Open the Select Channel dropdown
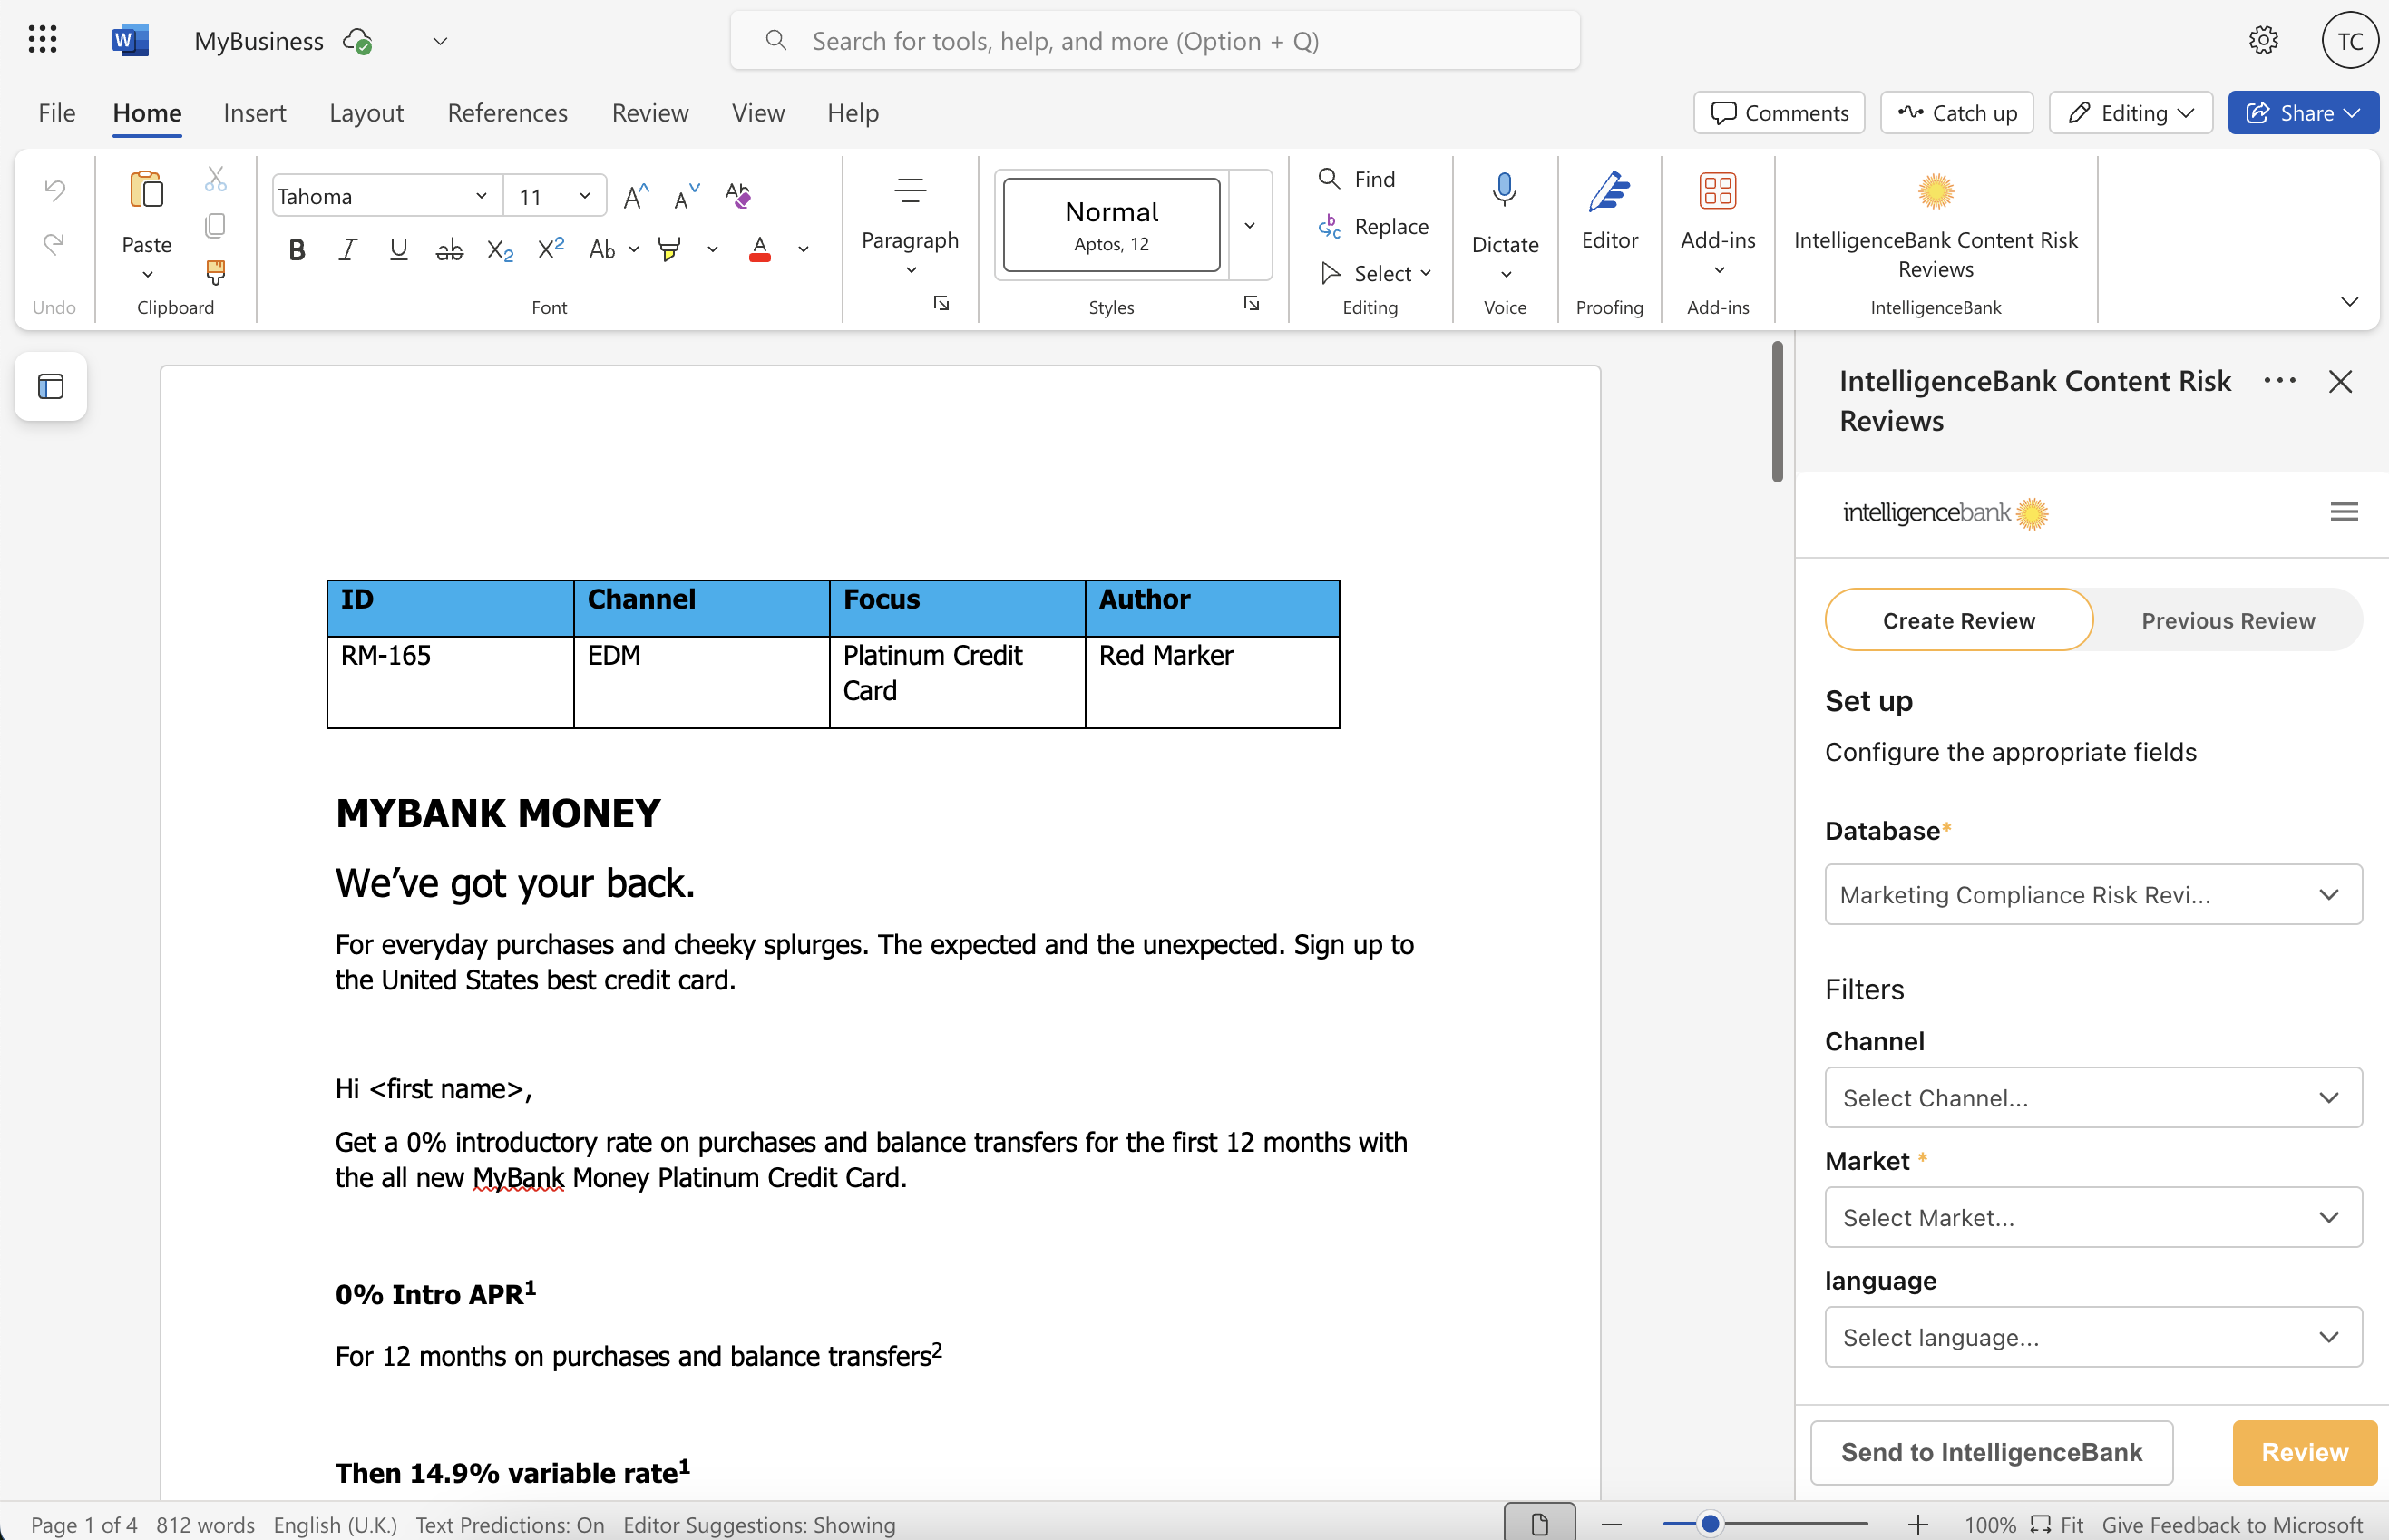The image size is (2389, 1540). coord(2093,1098)
